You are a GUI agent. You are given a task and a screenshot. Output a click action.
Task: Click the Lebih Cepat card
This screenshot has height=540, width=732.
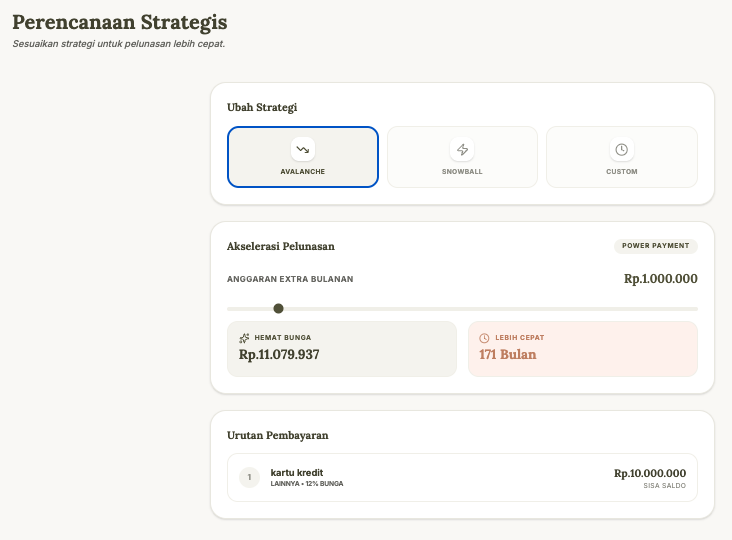click(x=583, y=349)
